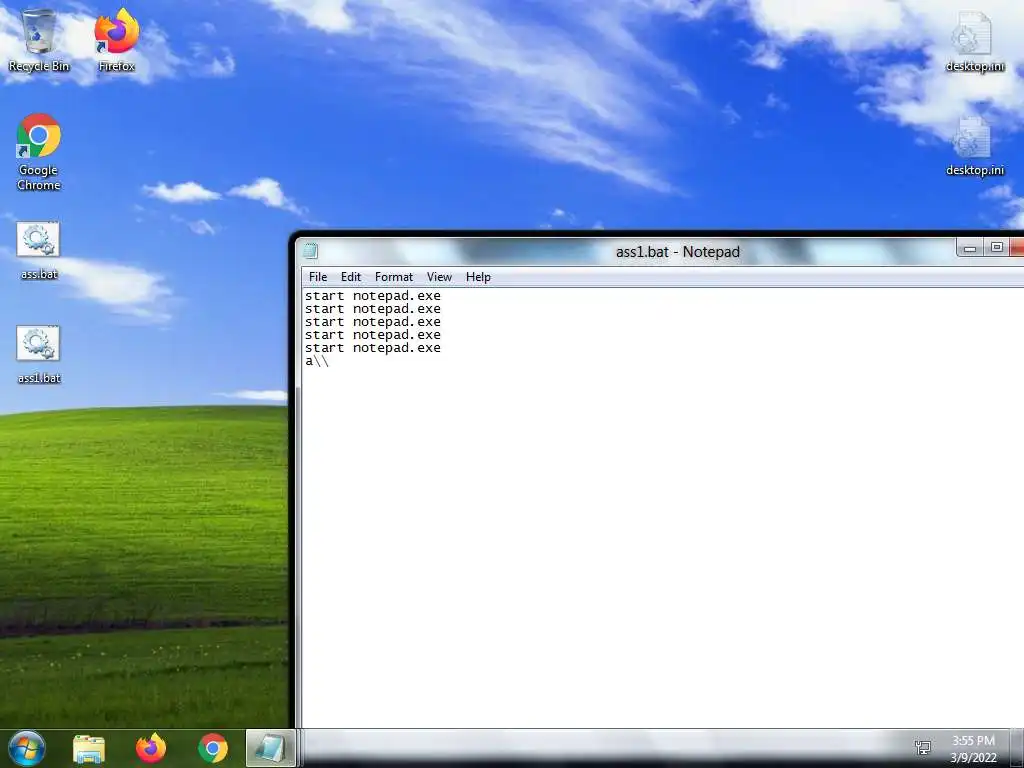Place cursor on first 'start notepad.exe' line
Screen dimensions: 1024x768
pyautogui.click(x=373, y=296)
